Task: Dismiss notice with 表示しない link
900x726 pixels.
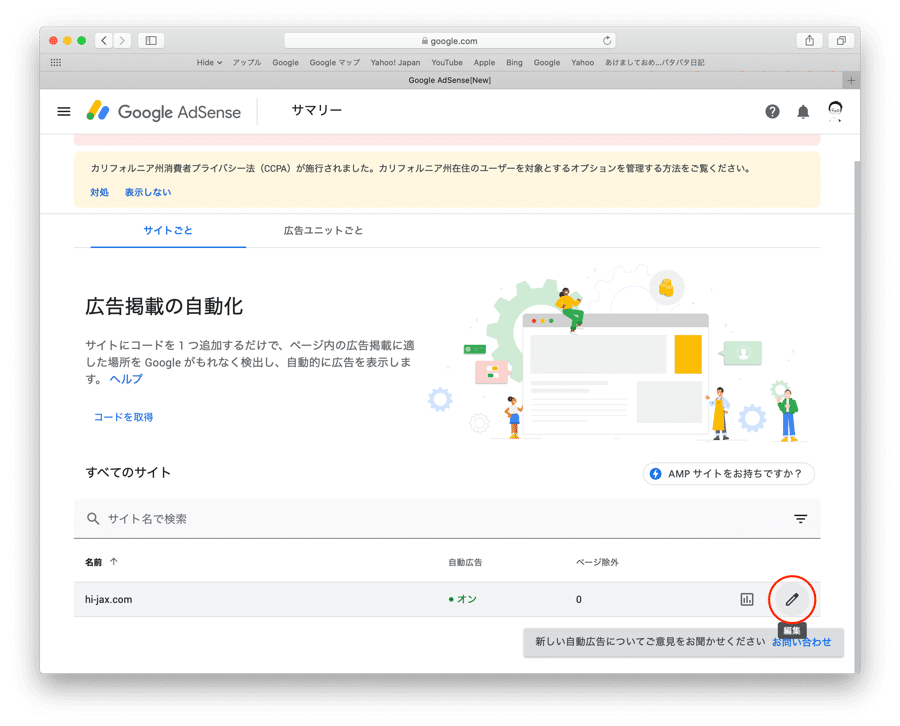Action: (x=148, y=192)
